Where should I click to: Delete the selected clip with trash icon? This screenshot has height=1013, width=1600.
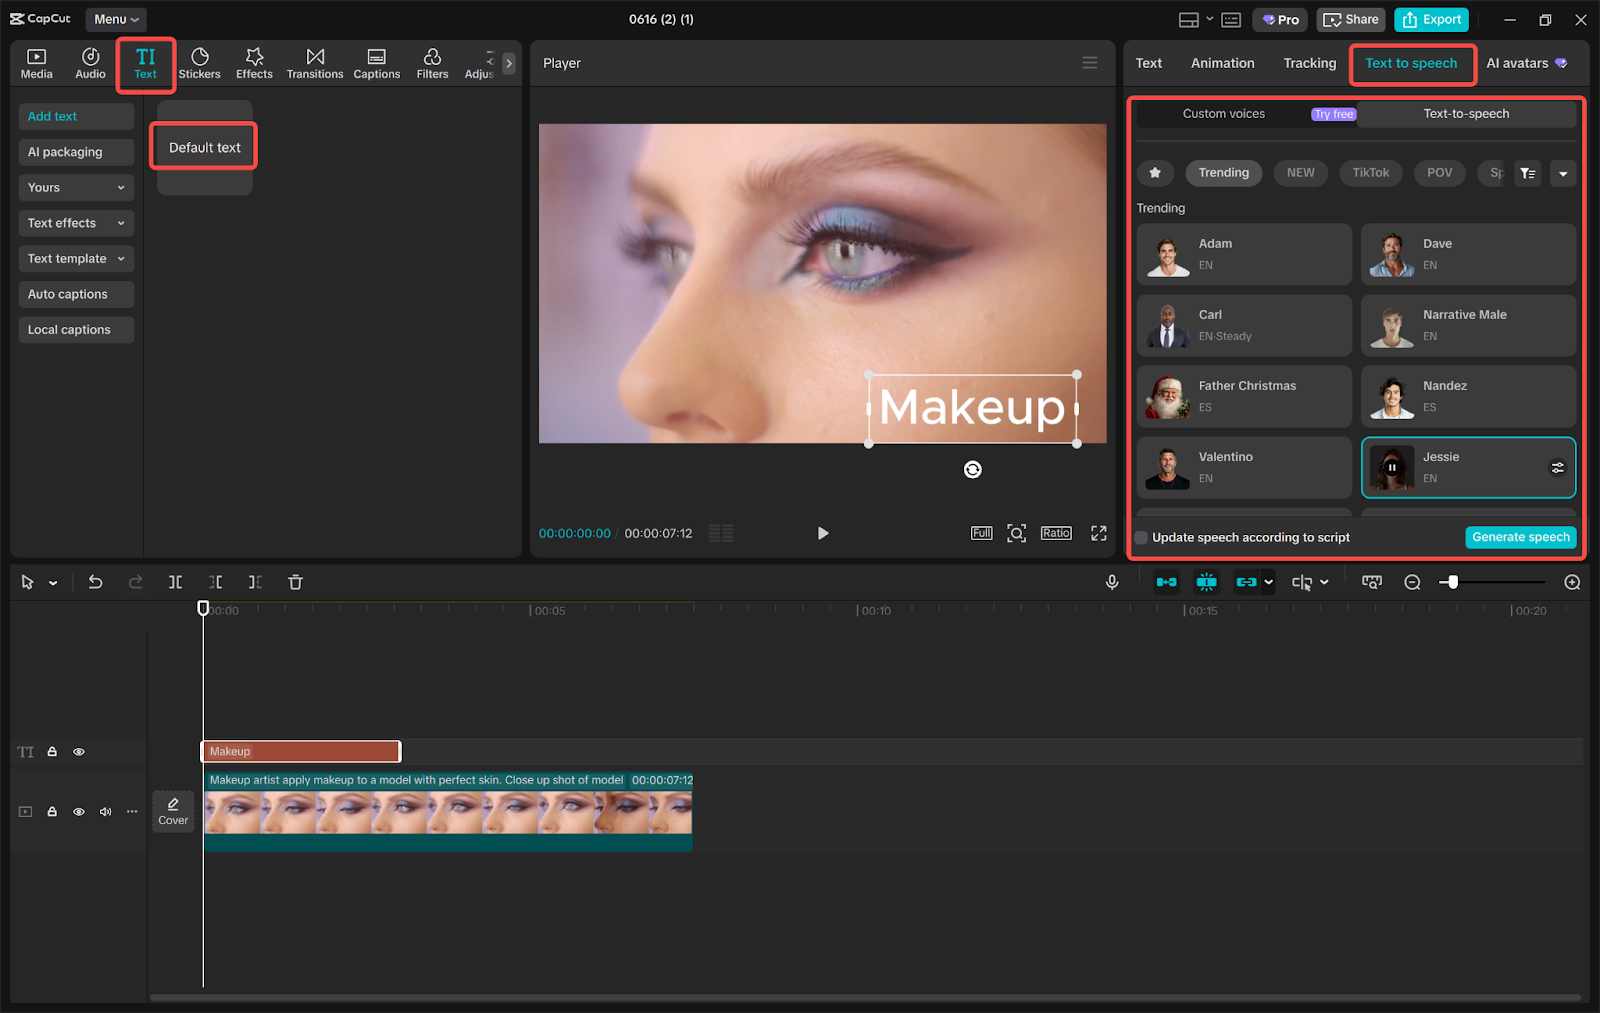point(295,582)
